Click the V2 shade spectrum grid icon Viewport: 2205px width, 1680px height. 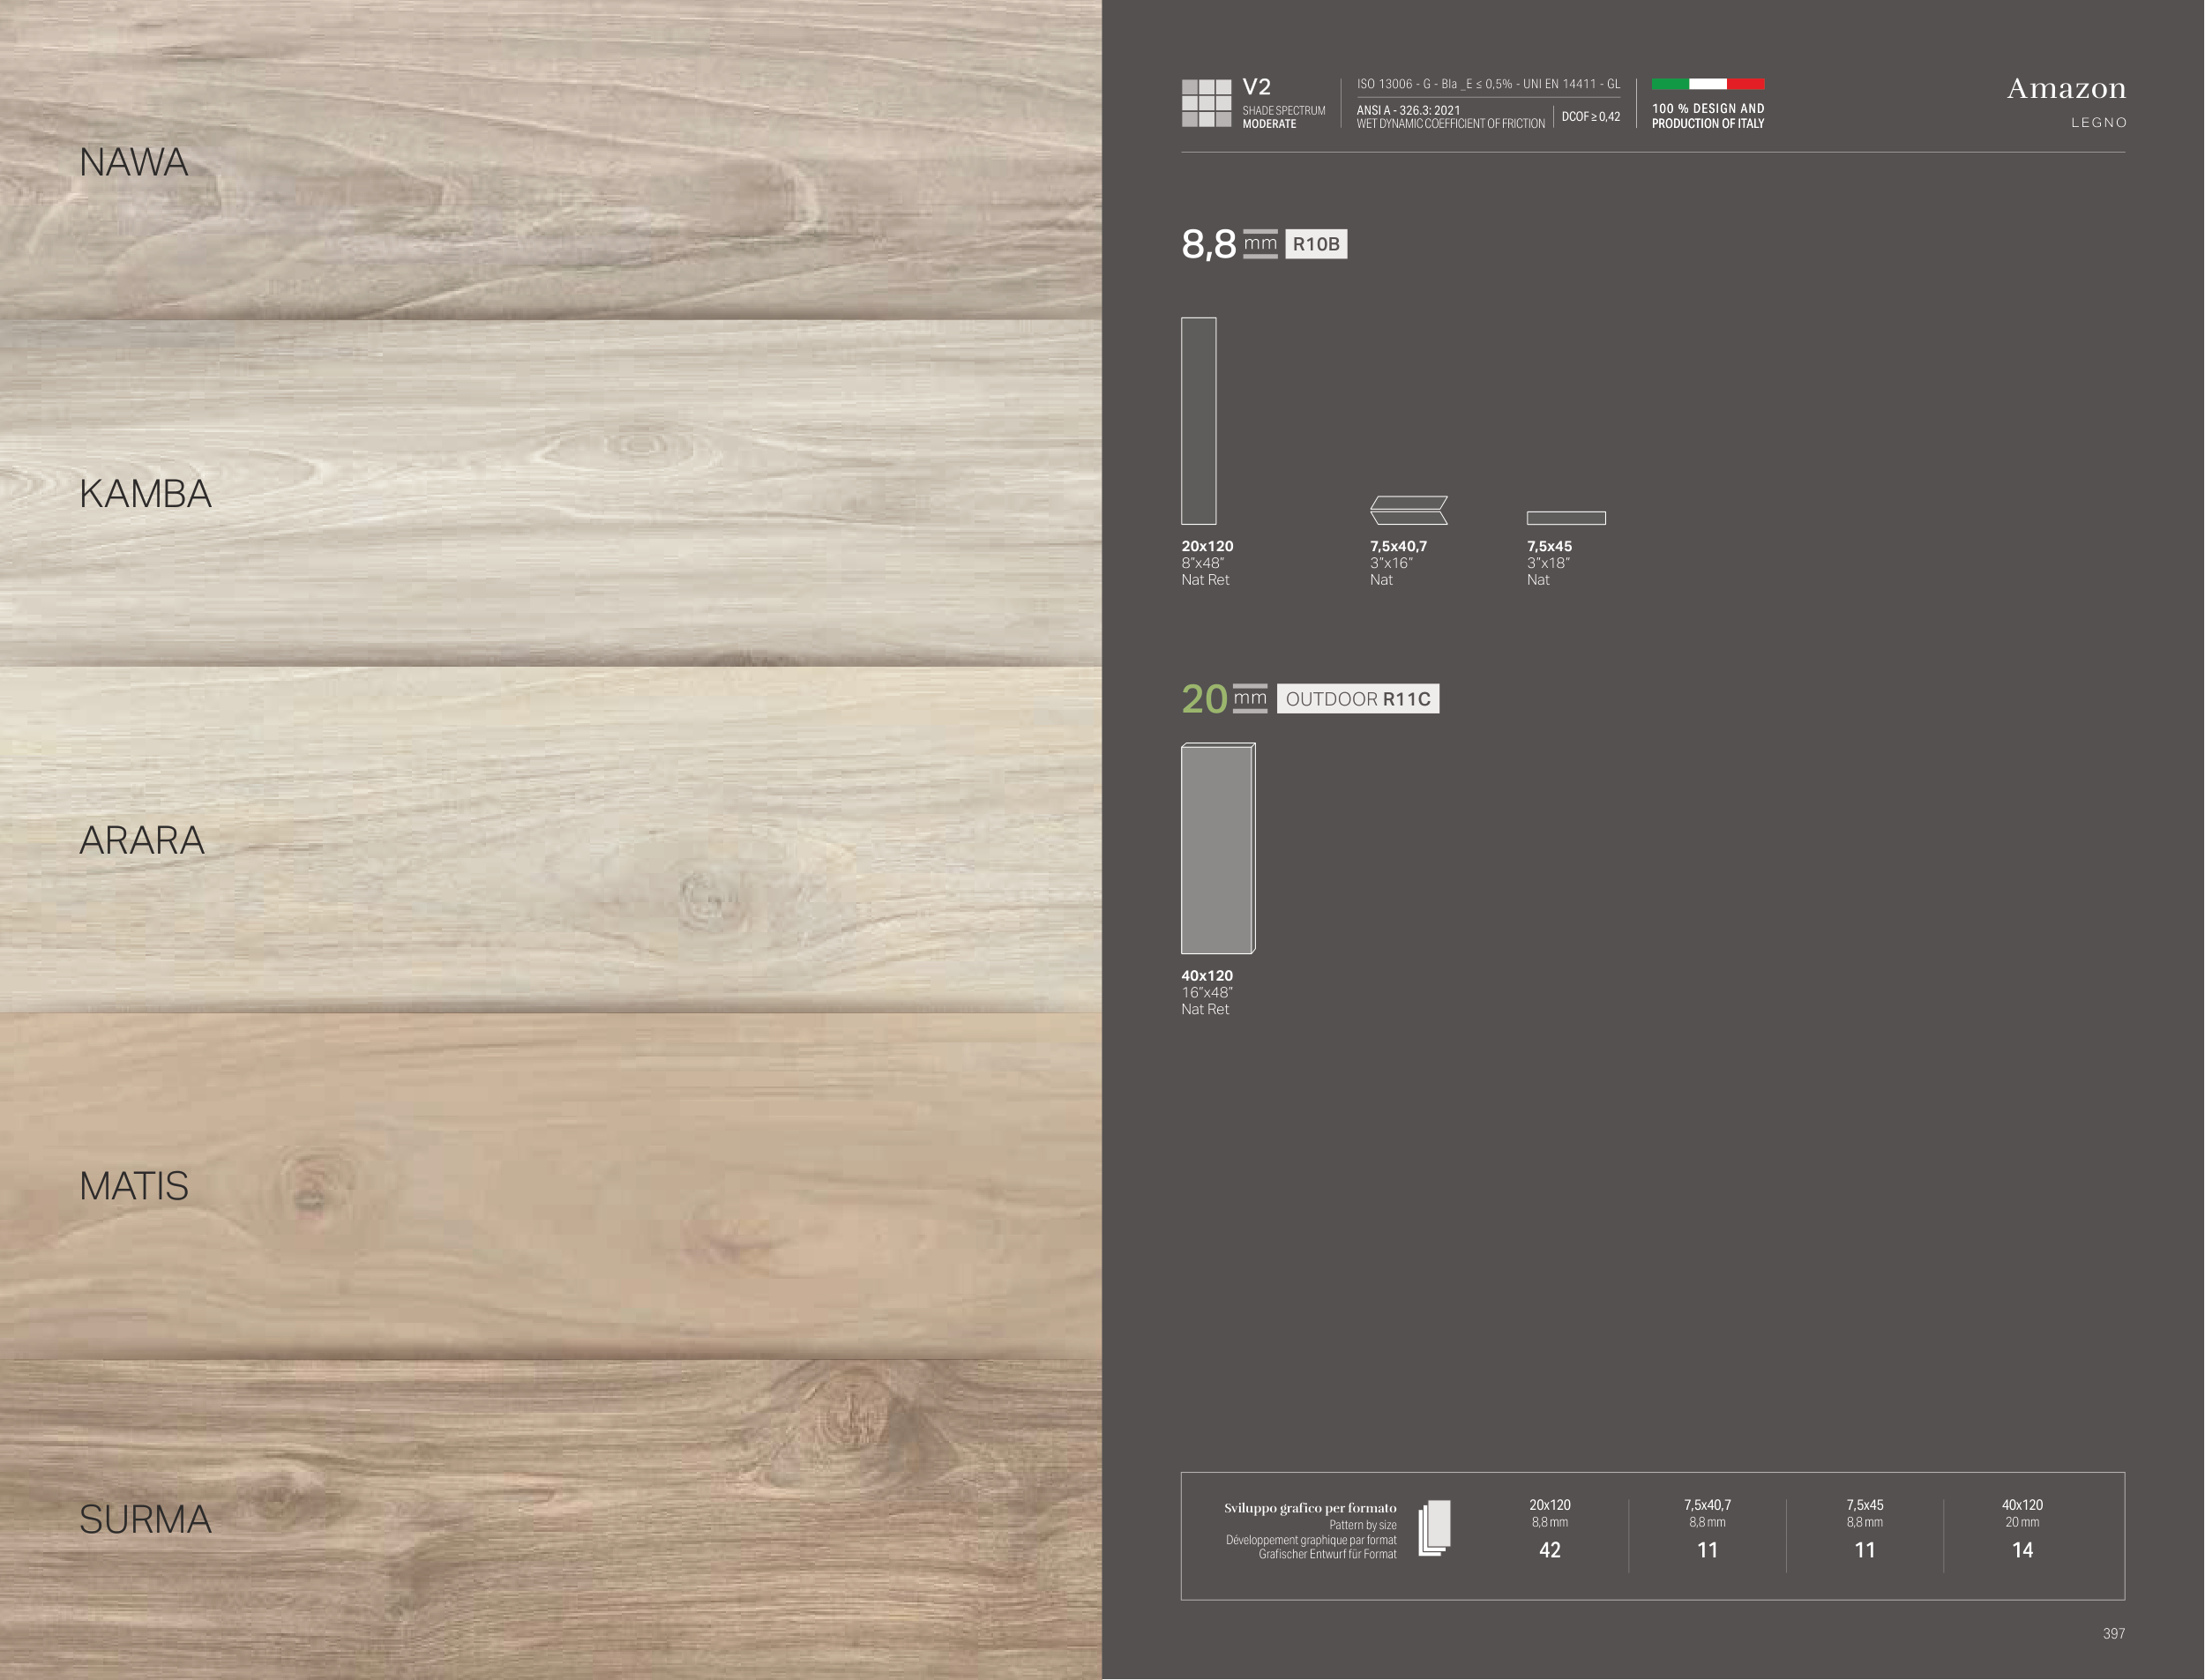[x=1206, y=103]
